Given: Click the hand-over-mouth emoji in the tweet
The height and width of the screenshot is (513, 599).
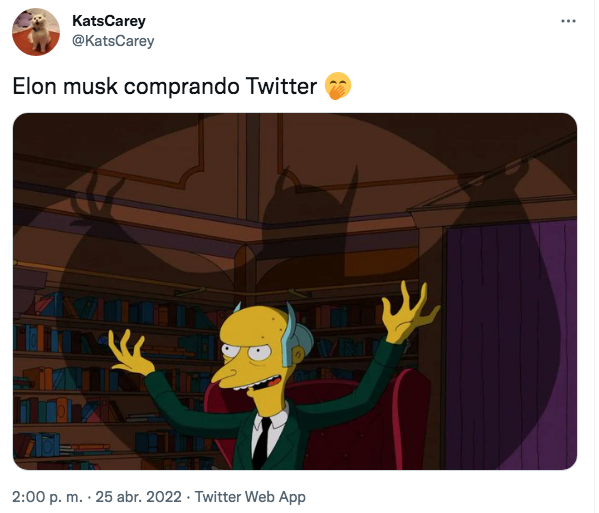Looking at the screenshot, I should coord(338,86).
